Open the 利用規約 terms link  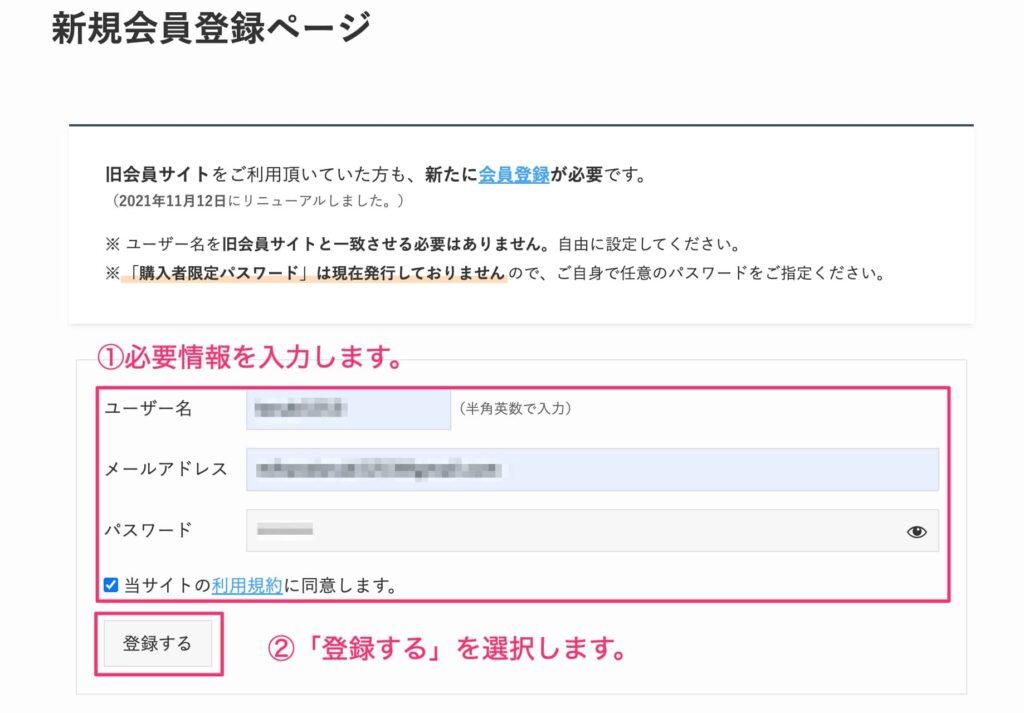click(247, 585)
